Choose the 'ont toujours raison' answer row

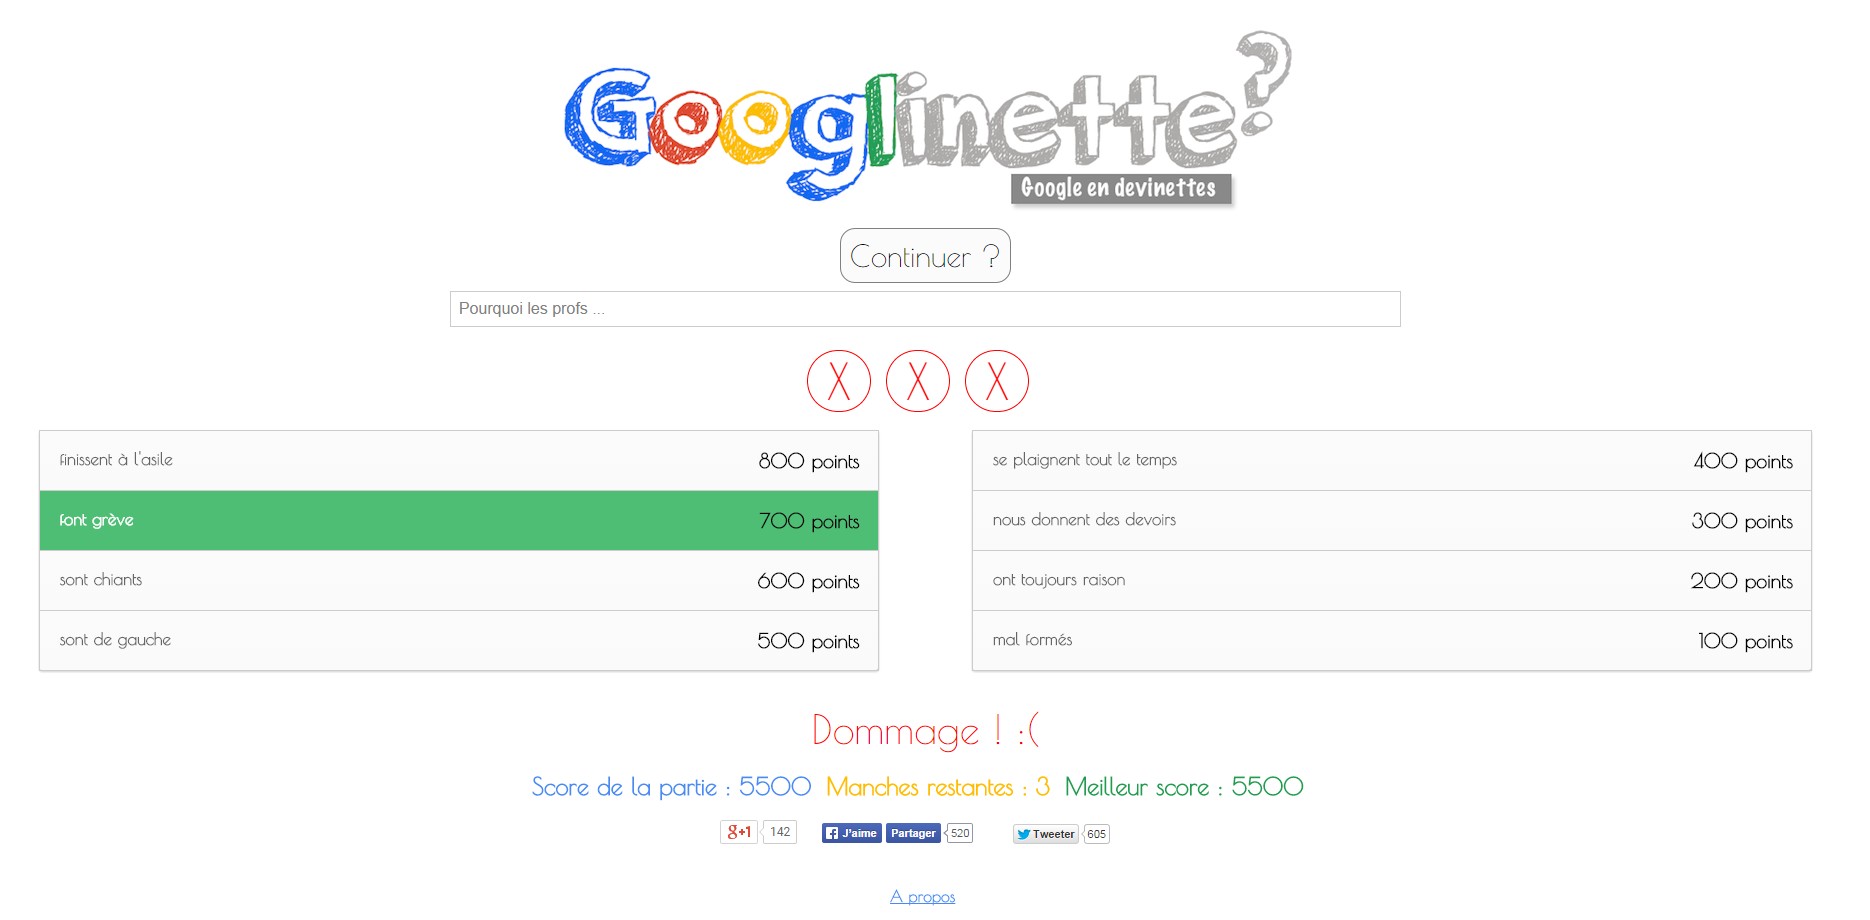click(1391, 581)
